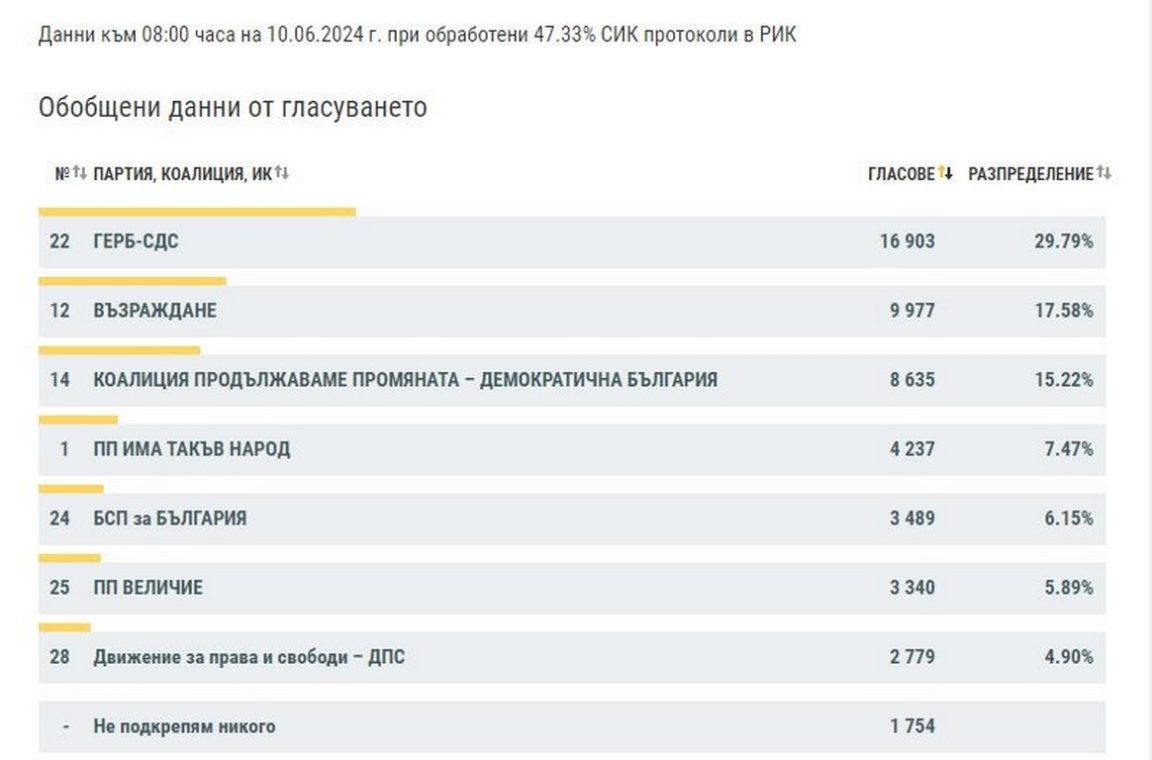Screen dimensions: 1152x760
Task: Click the ПАРТИЯ, КОАЛИЦИЯ, ИК header label
Action: pos(182,174)
